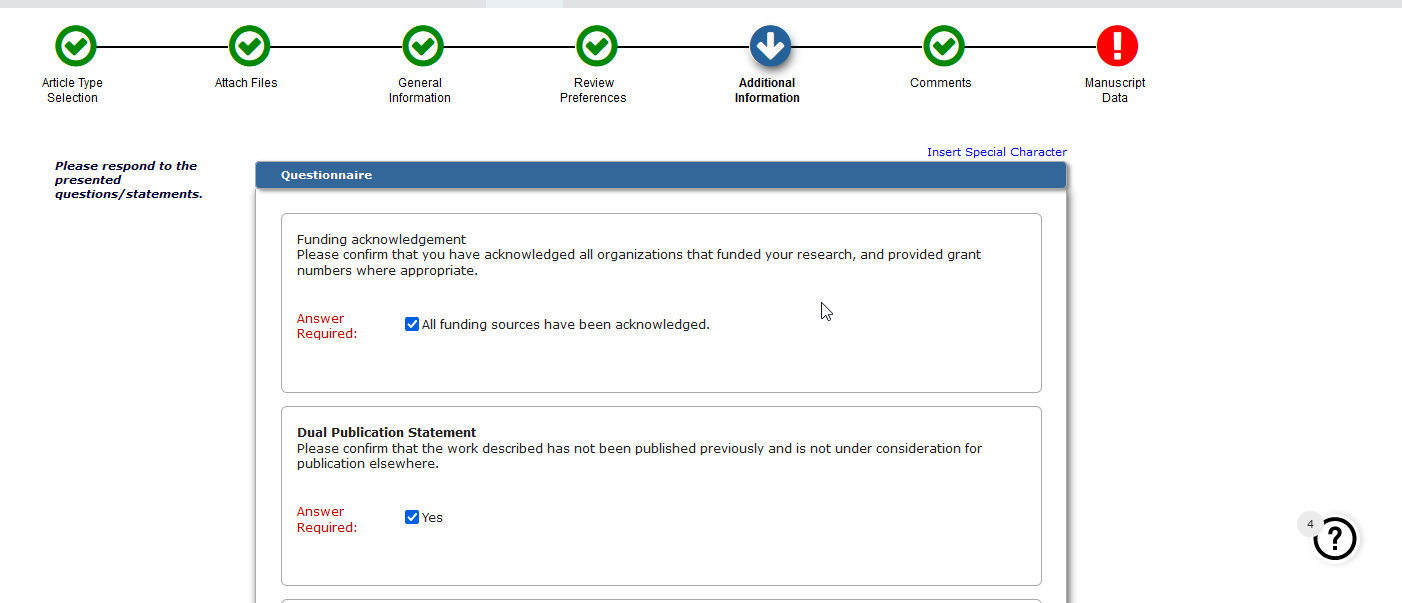Screen dimensions: 1402x603
Task: Click the Attach Files step checkmark icon
Action: pyautogui.click(x=249, y=46)
